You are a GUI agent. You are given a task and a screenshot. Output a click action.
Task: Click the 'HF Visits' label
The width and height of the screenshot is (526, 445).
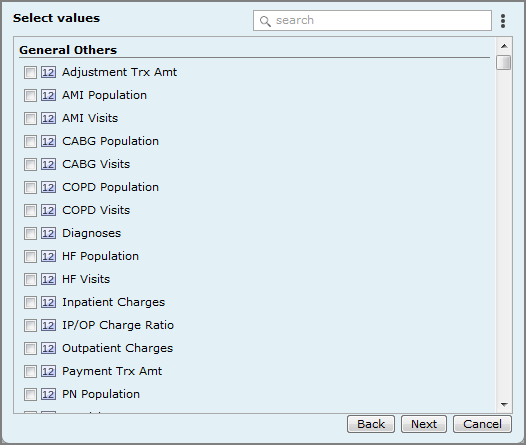pyautogui.click(x=86, y=279)
